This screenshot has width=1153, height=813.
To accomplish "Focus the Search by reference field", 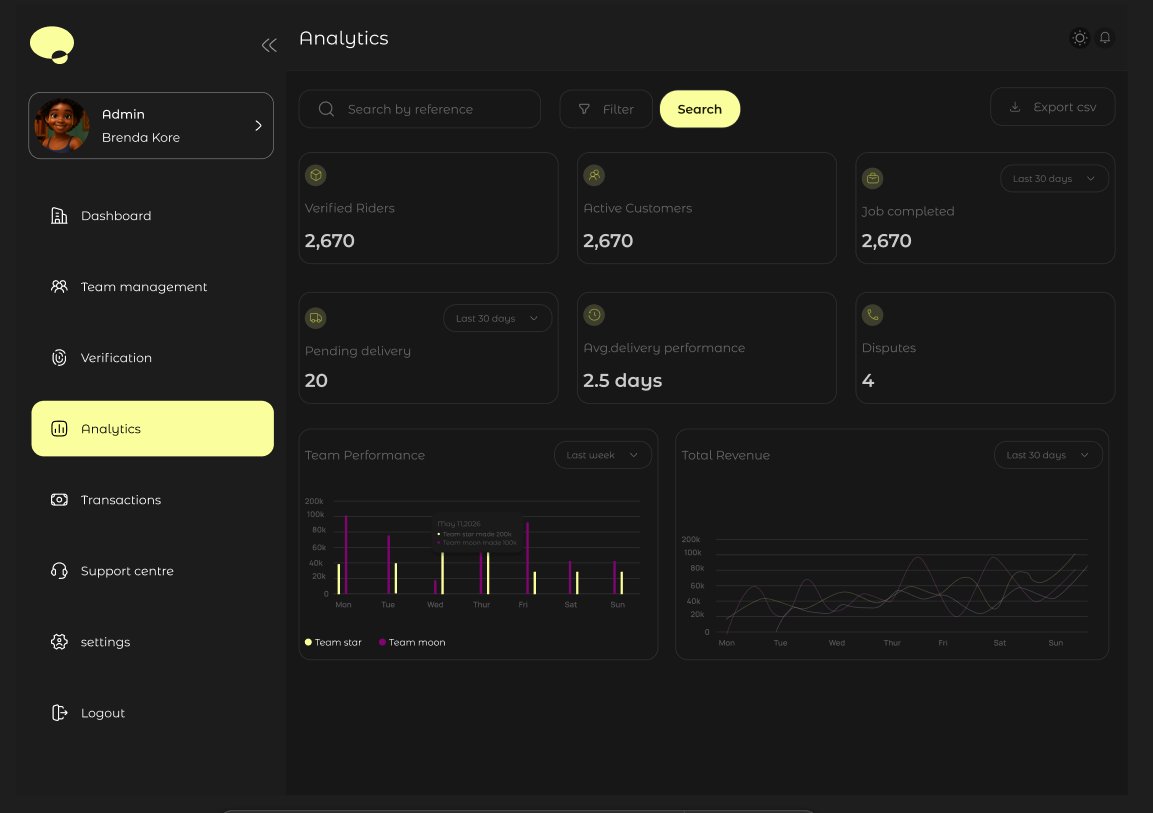I will [419, 109].
